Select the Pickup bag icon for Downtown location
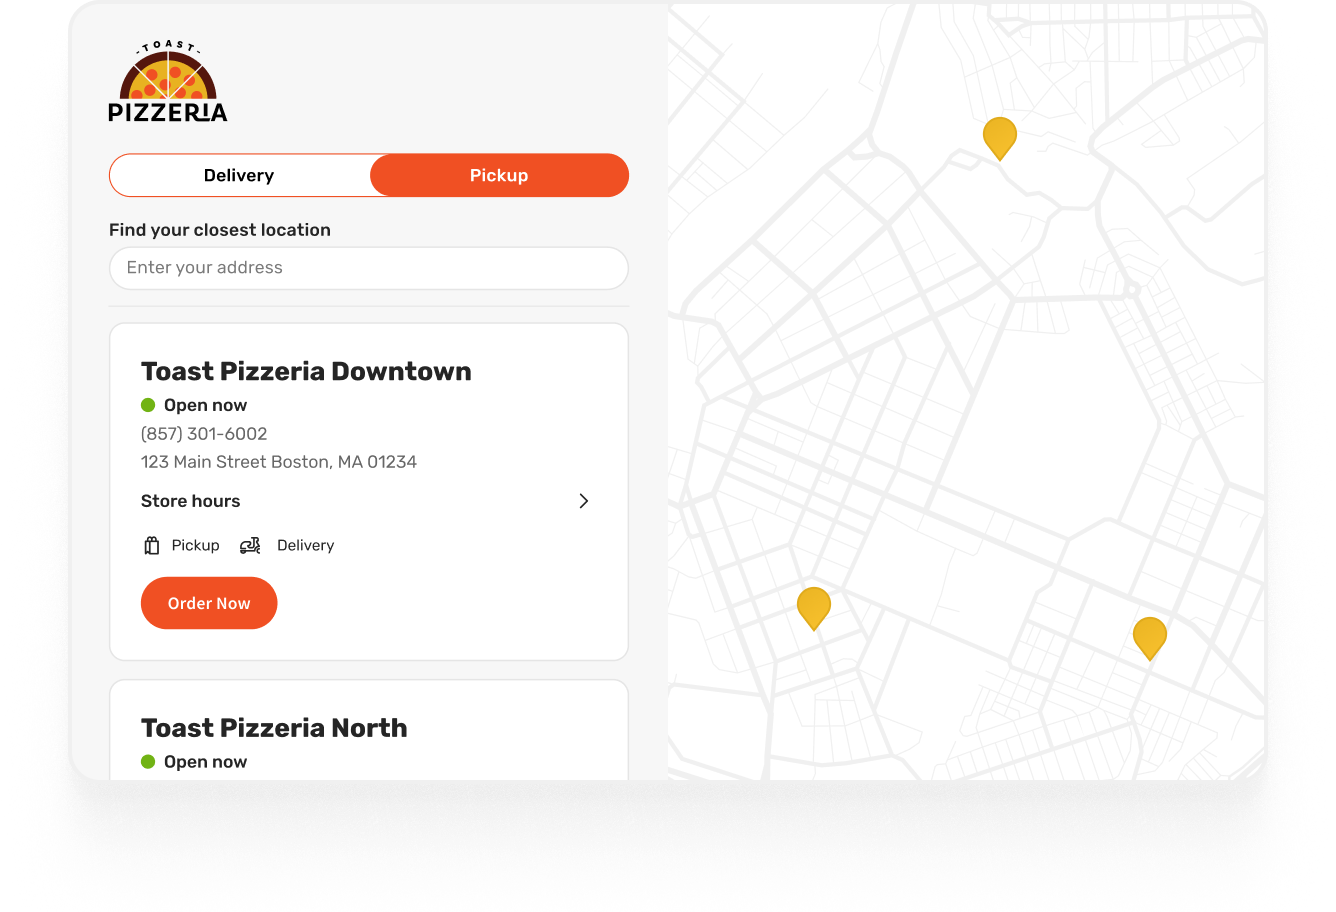 [x=151, y=545]
